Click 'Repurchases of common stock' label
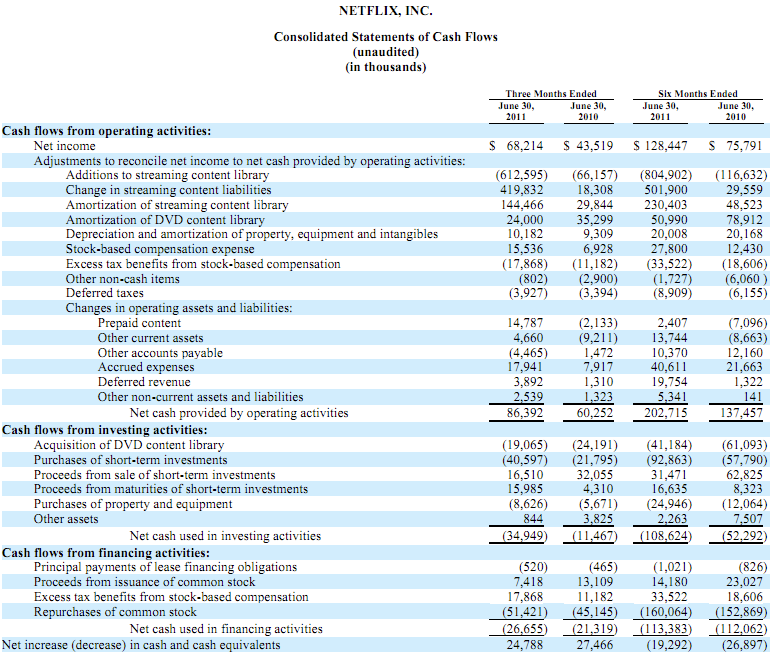This screenshot has width=776, height=652. pyautogui.click(x=115, y=612)
